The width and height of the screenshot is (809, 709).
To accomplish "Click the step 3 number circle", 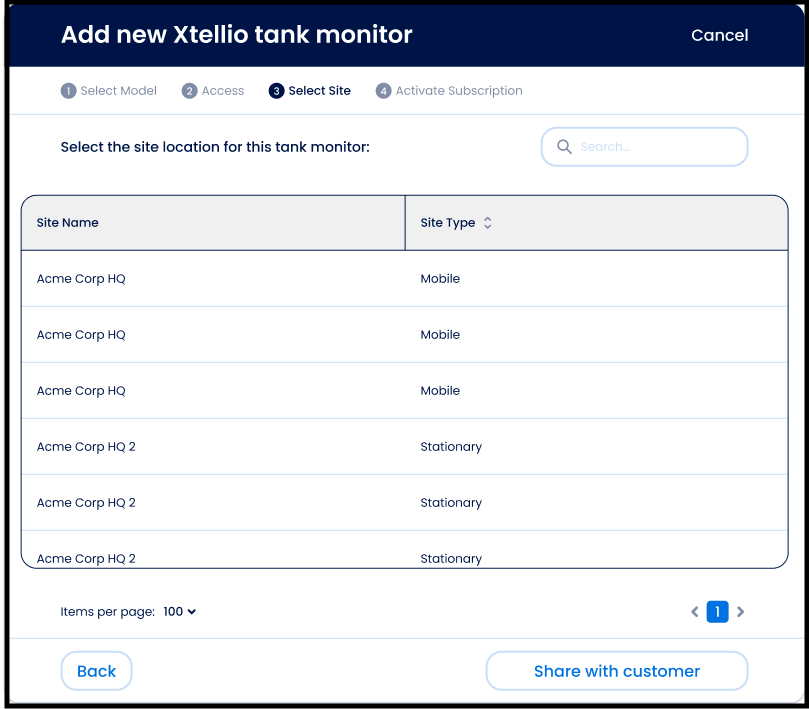I will 276,91.
